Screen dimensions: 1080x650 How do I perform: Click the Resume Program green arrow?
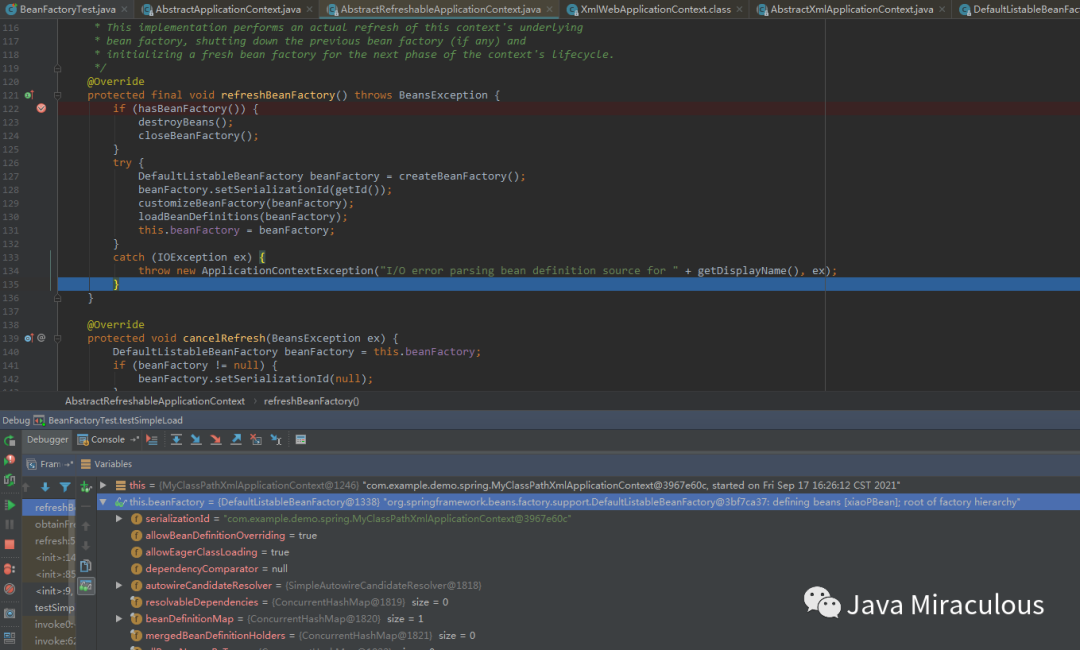click(x=10, y=505)
